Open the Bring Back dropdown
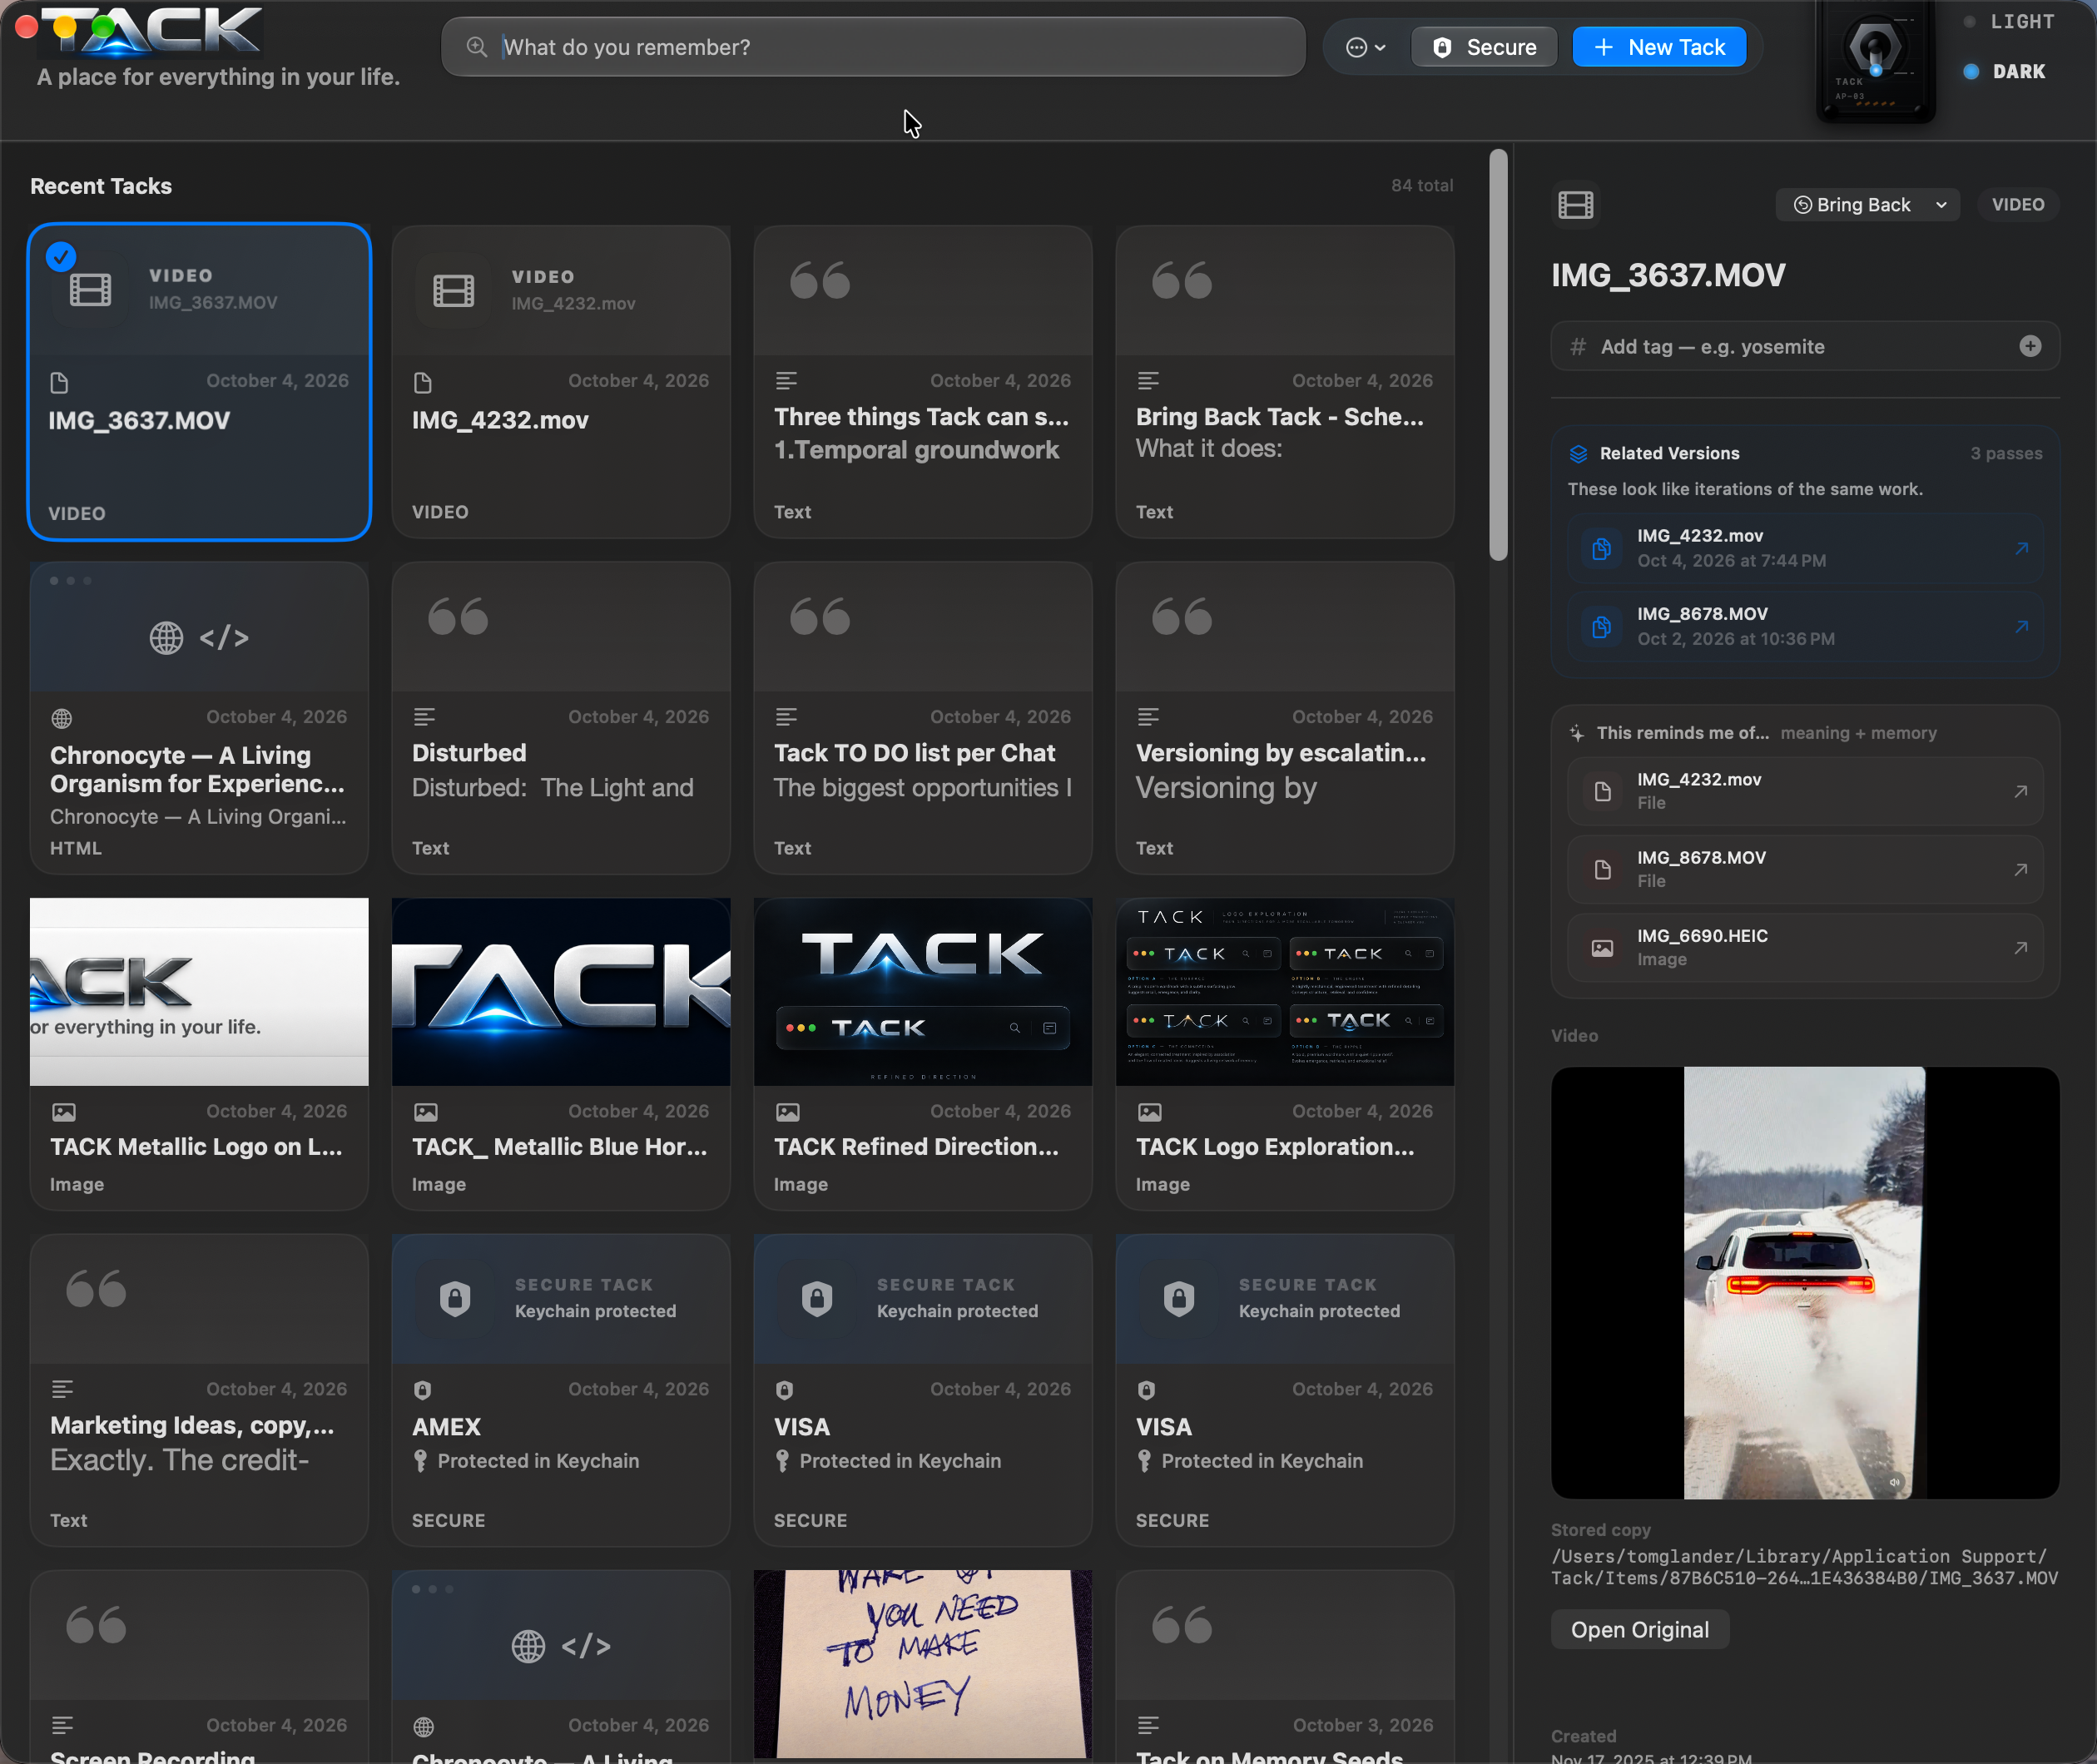The height and width of the screenshot is (1764, 2097). [x=1868, y=205]
